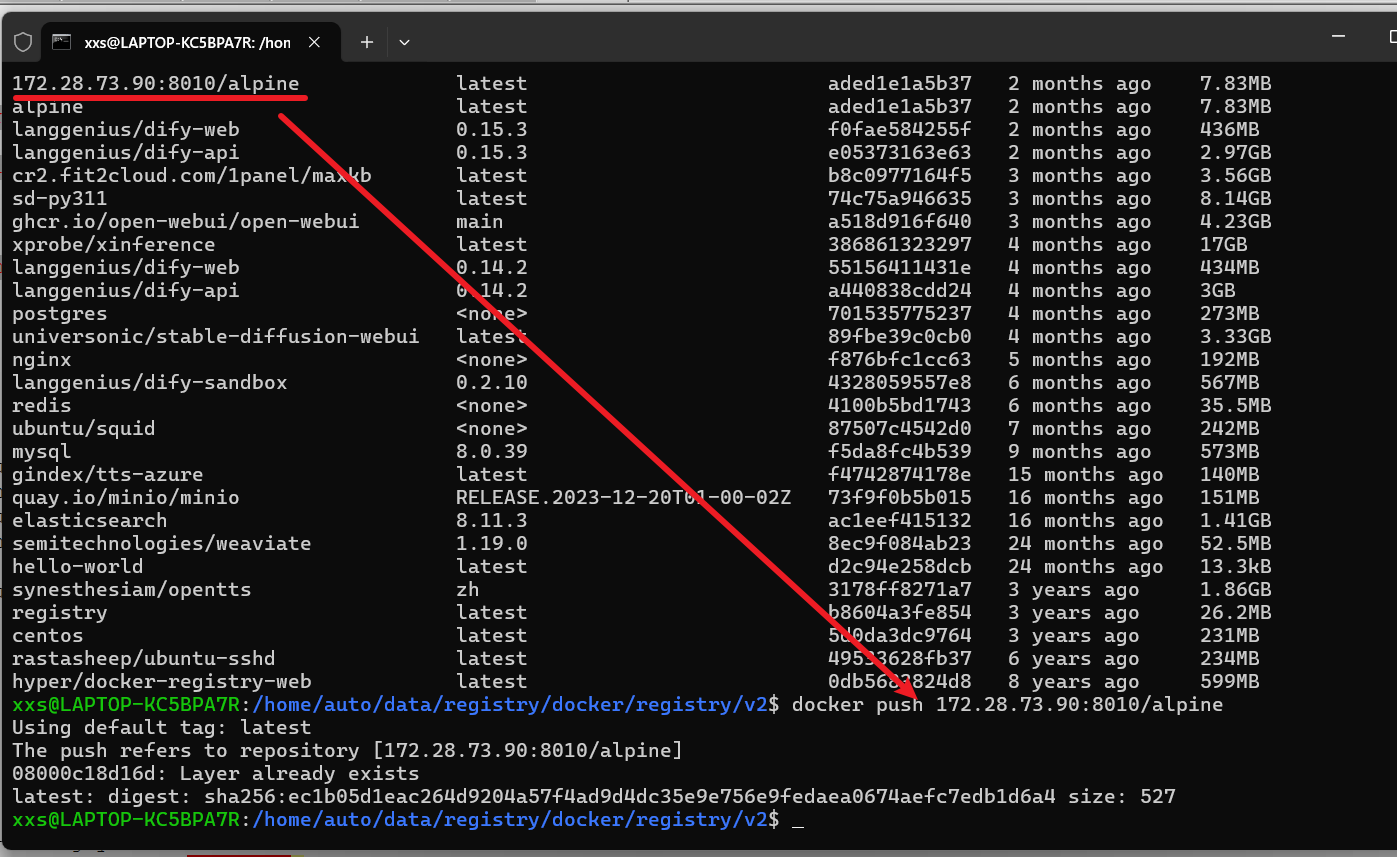Viewport: 1397px width, 857px height.
Task: Select universonic/stable-diffusion-webui repository
Action: (x=215, y=337)
